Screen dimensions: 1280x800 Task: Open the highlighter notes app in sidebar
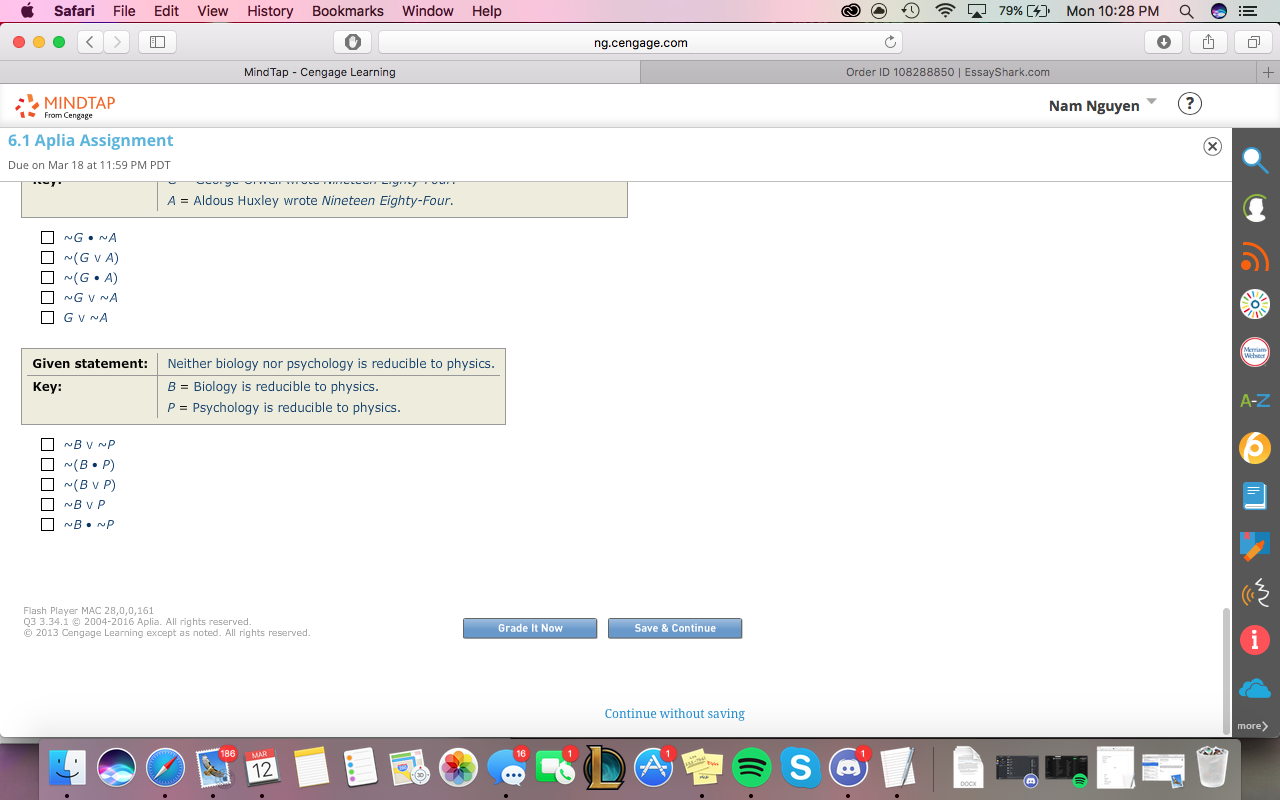[x=1255, y=544]
